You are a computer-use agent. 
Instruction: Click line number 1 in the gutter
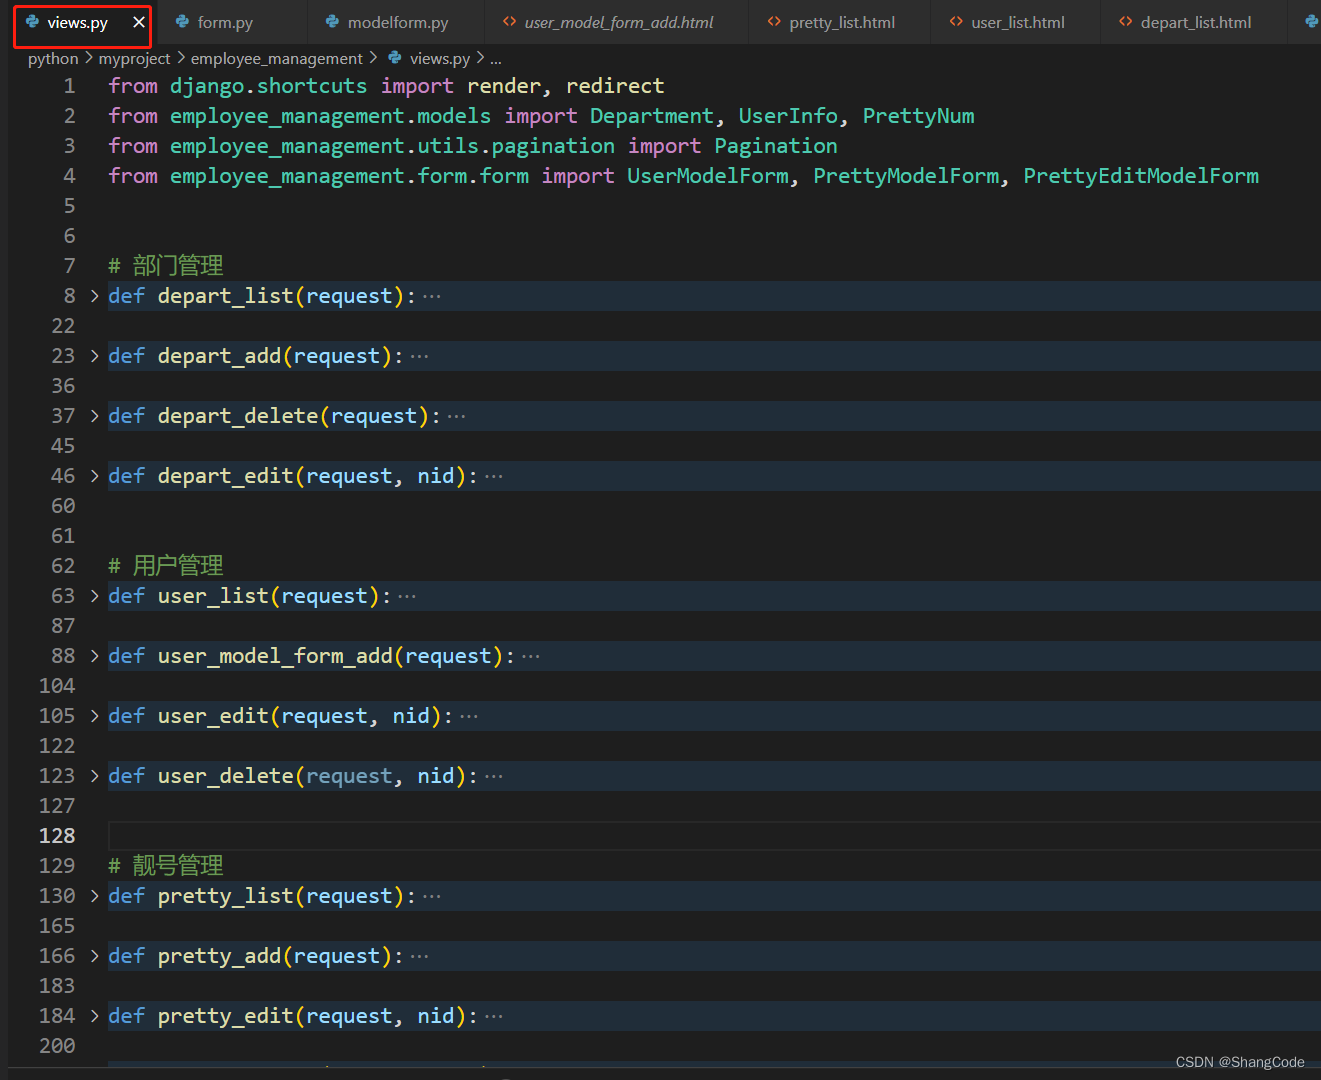[69, 86]
